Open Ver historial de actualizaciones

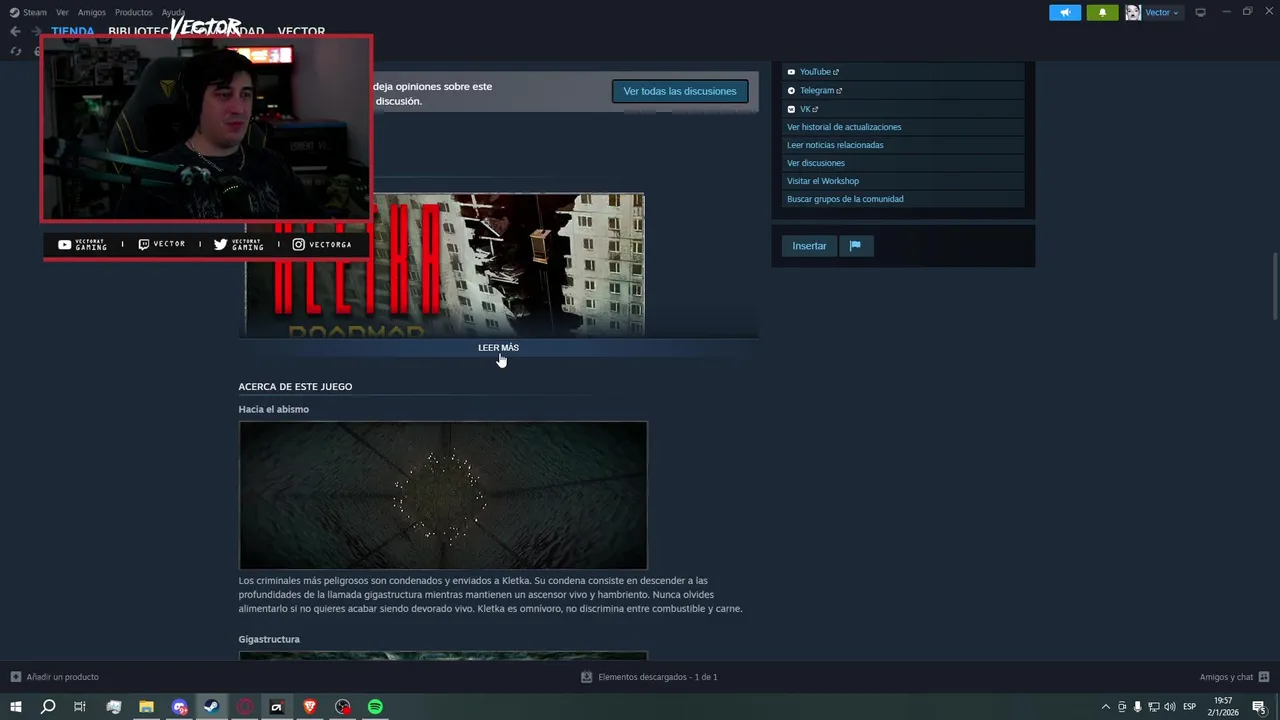[844, 127]
